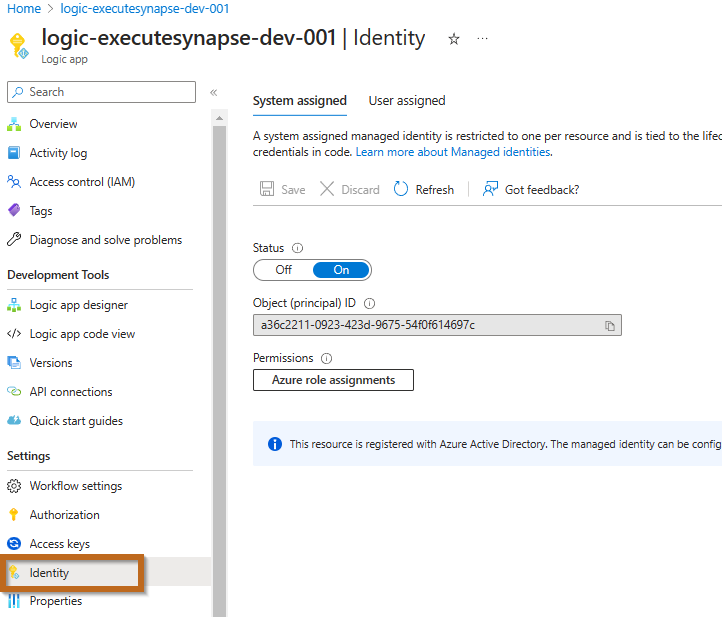This screenshot has width=722, height=617.
Task: Open Access keys page
Action: click(x=60, y=544)
